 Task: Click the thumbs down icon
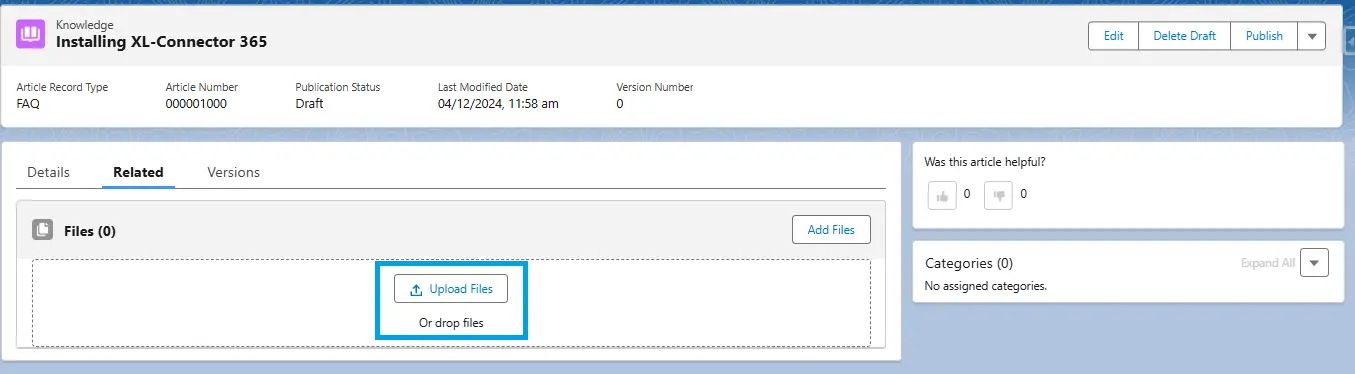pos(998,195)
